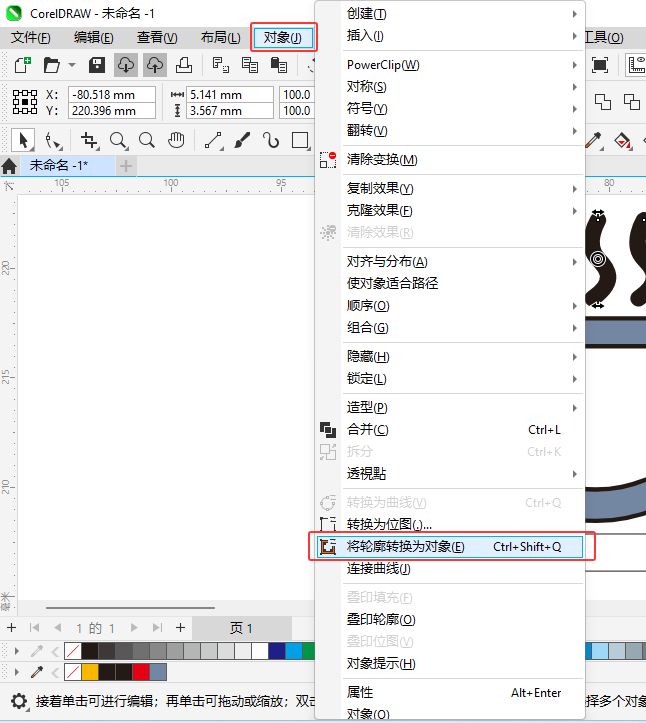
Task: Select the Zoom magnifier tool
Action: coord(119,140)
